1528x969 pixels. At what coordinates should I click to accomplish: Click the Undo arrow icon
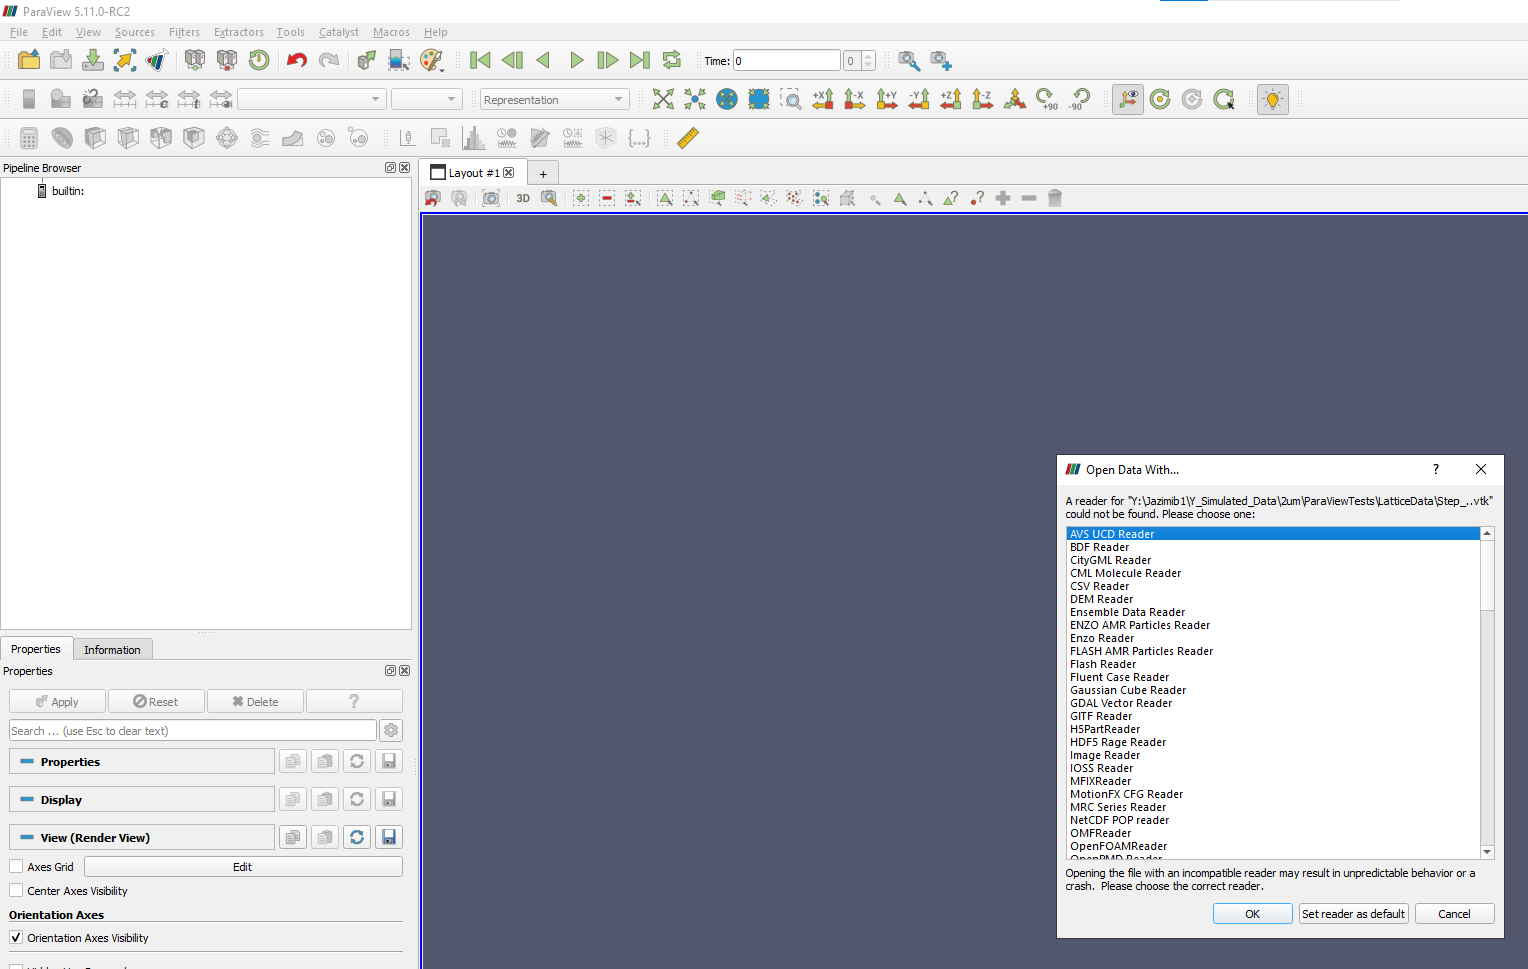pos(297,60)
